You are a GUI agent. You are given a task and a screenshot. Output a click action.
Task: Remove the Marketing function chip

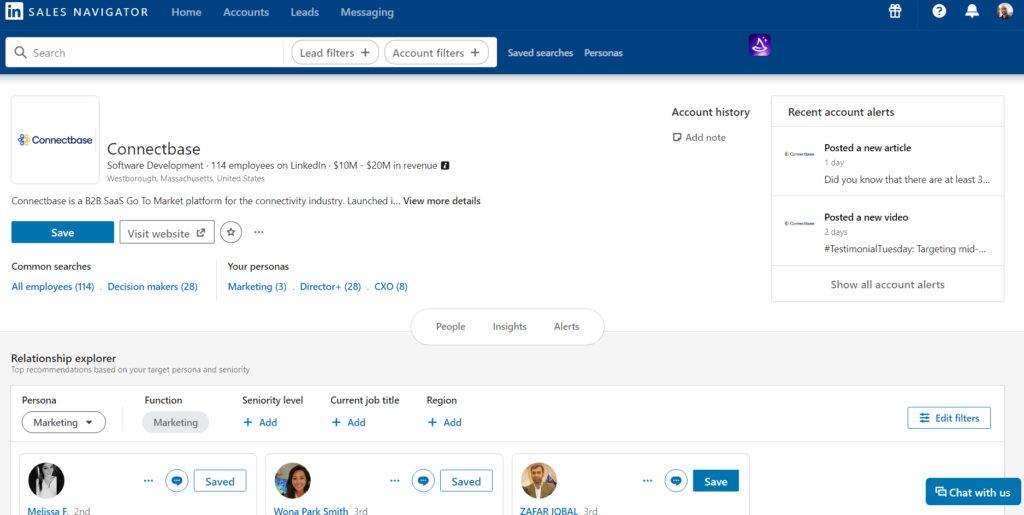(176, 422)
